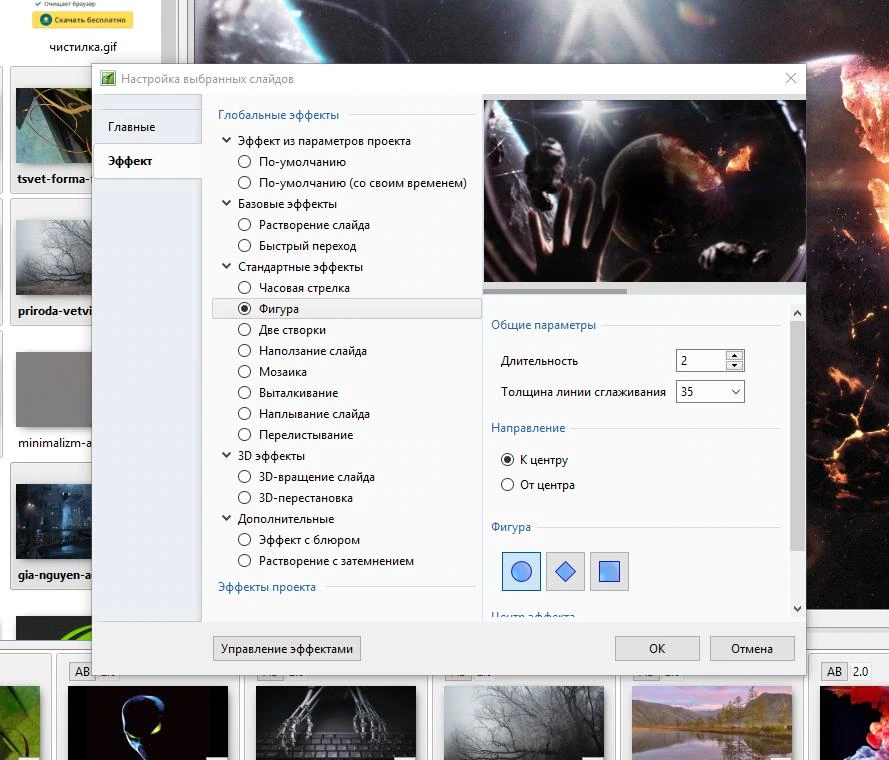The image size is (889, 760).
Task: Choose Выталкивание effect
Action: (x=244, y=392)
